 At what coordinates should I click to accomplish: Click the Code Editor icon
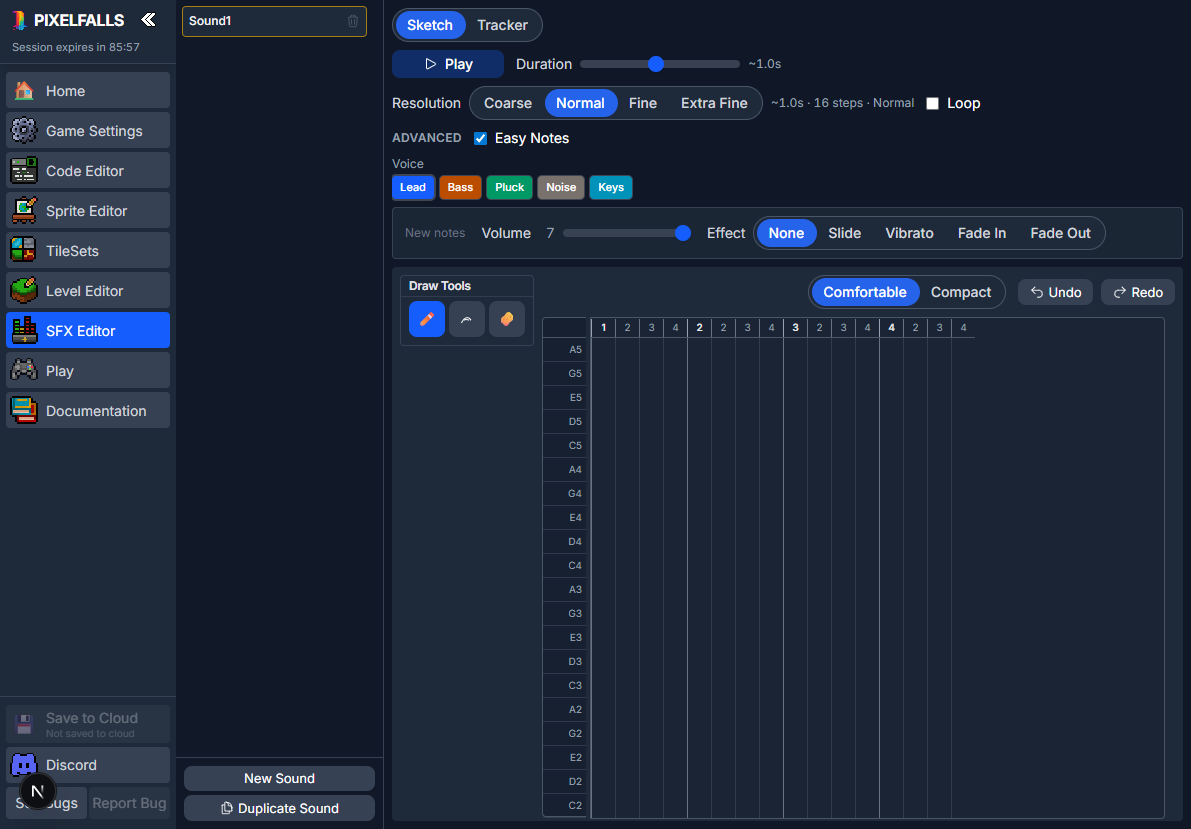click(x=24, y=171)
